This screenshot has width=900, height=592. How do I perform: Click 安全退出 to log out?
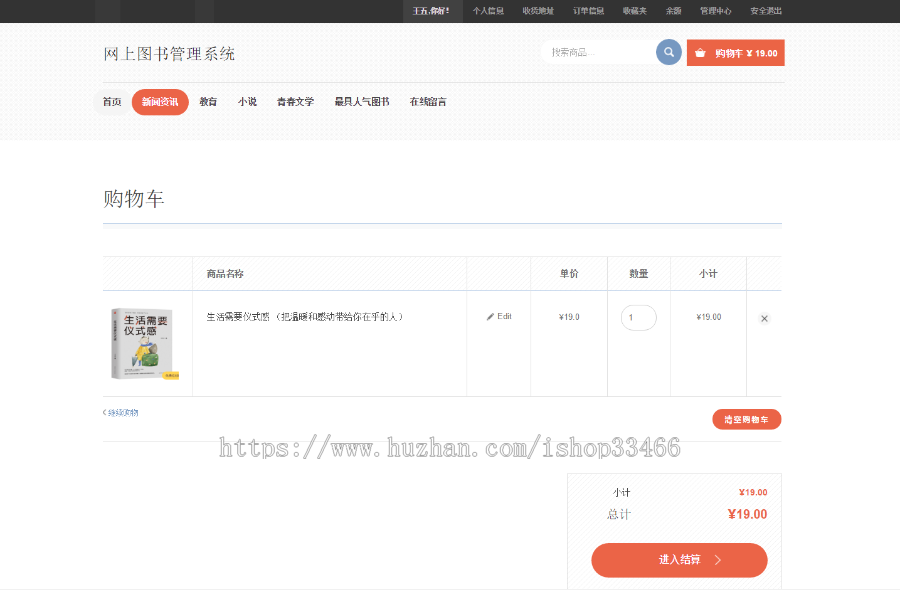click(x=766, y=11)
